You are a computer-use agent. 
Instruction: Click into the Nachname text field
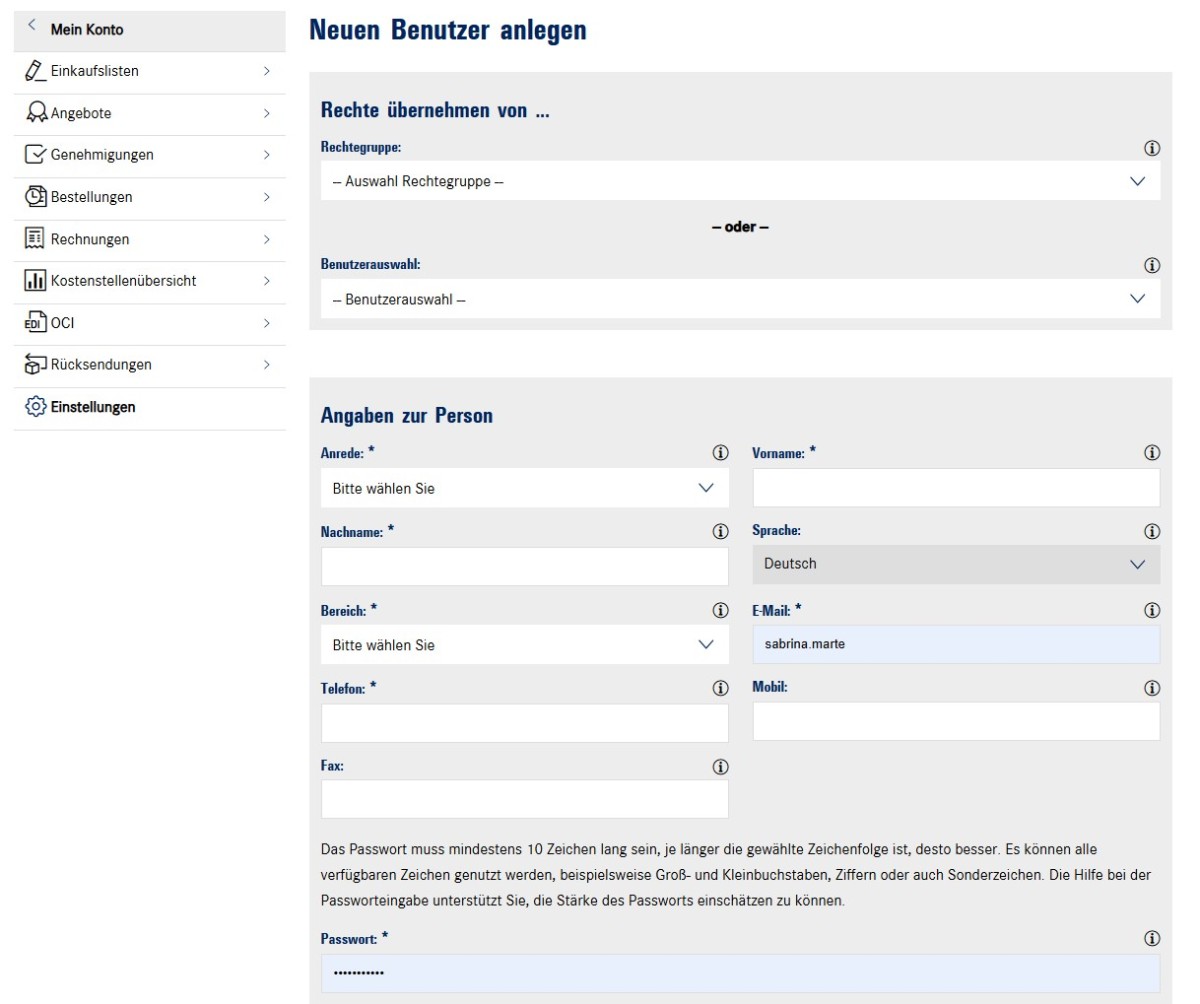[x=524, y=567]
